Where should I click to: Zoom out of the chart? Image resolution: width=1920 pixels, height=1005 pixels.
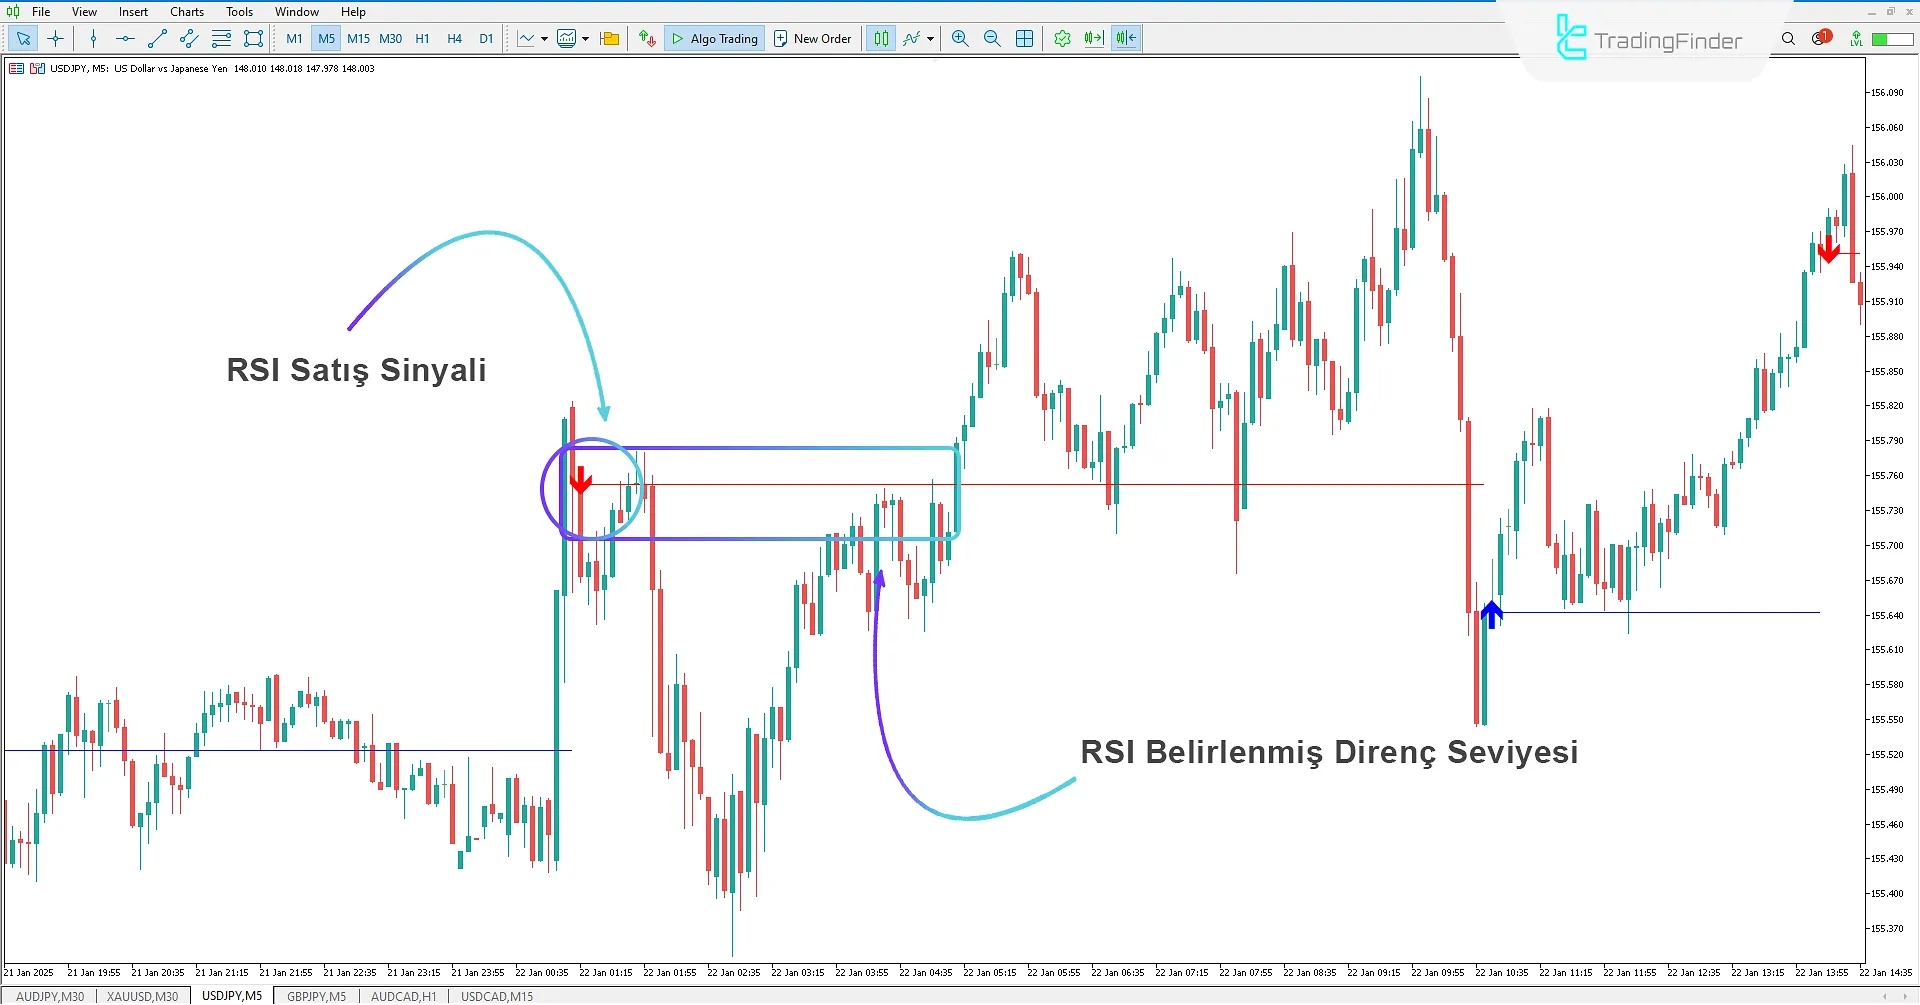(x=992, y=39)
